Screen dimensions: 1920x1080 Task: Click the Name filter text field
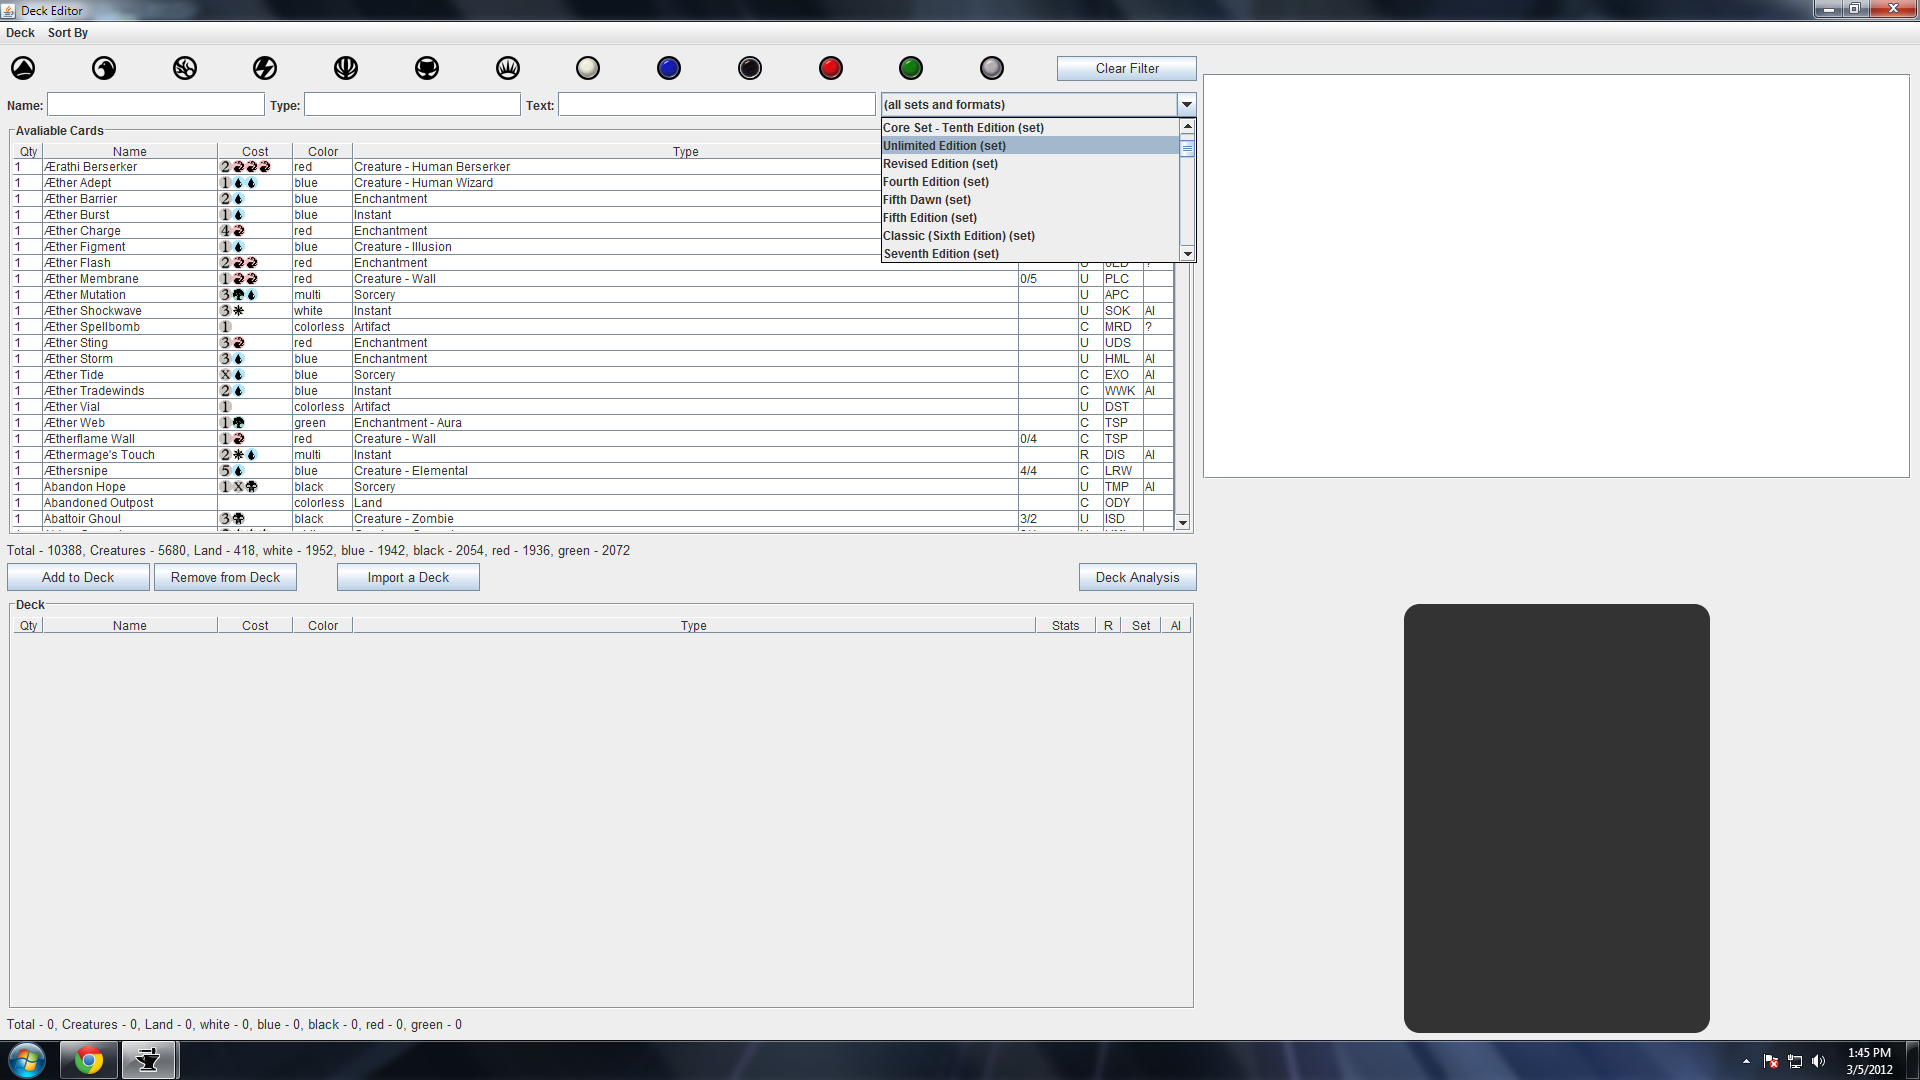coord(156,105)
